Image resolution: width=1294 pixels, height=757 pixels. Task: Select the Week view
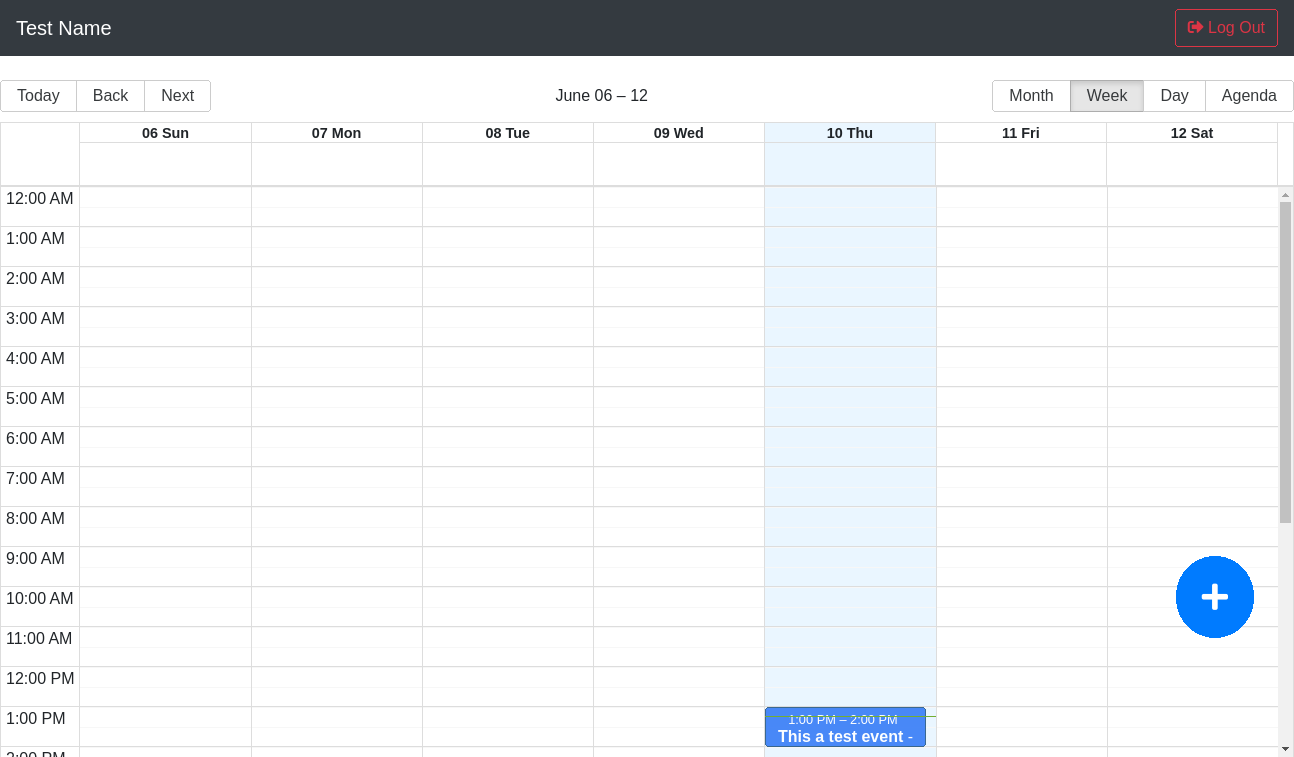pos(1107,96)
